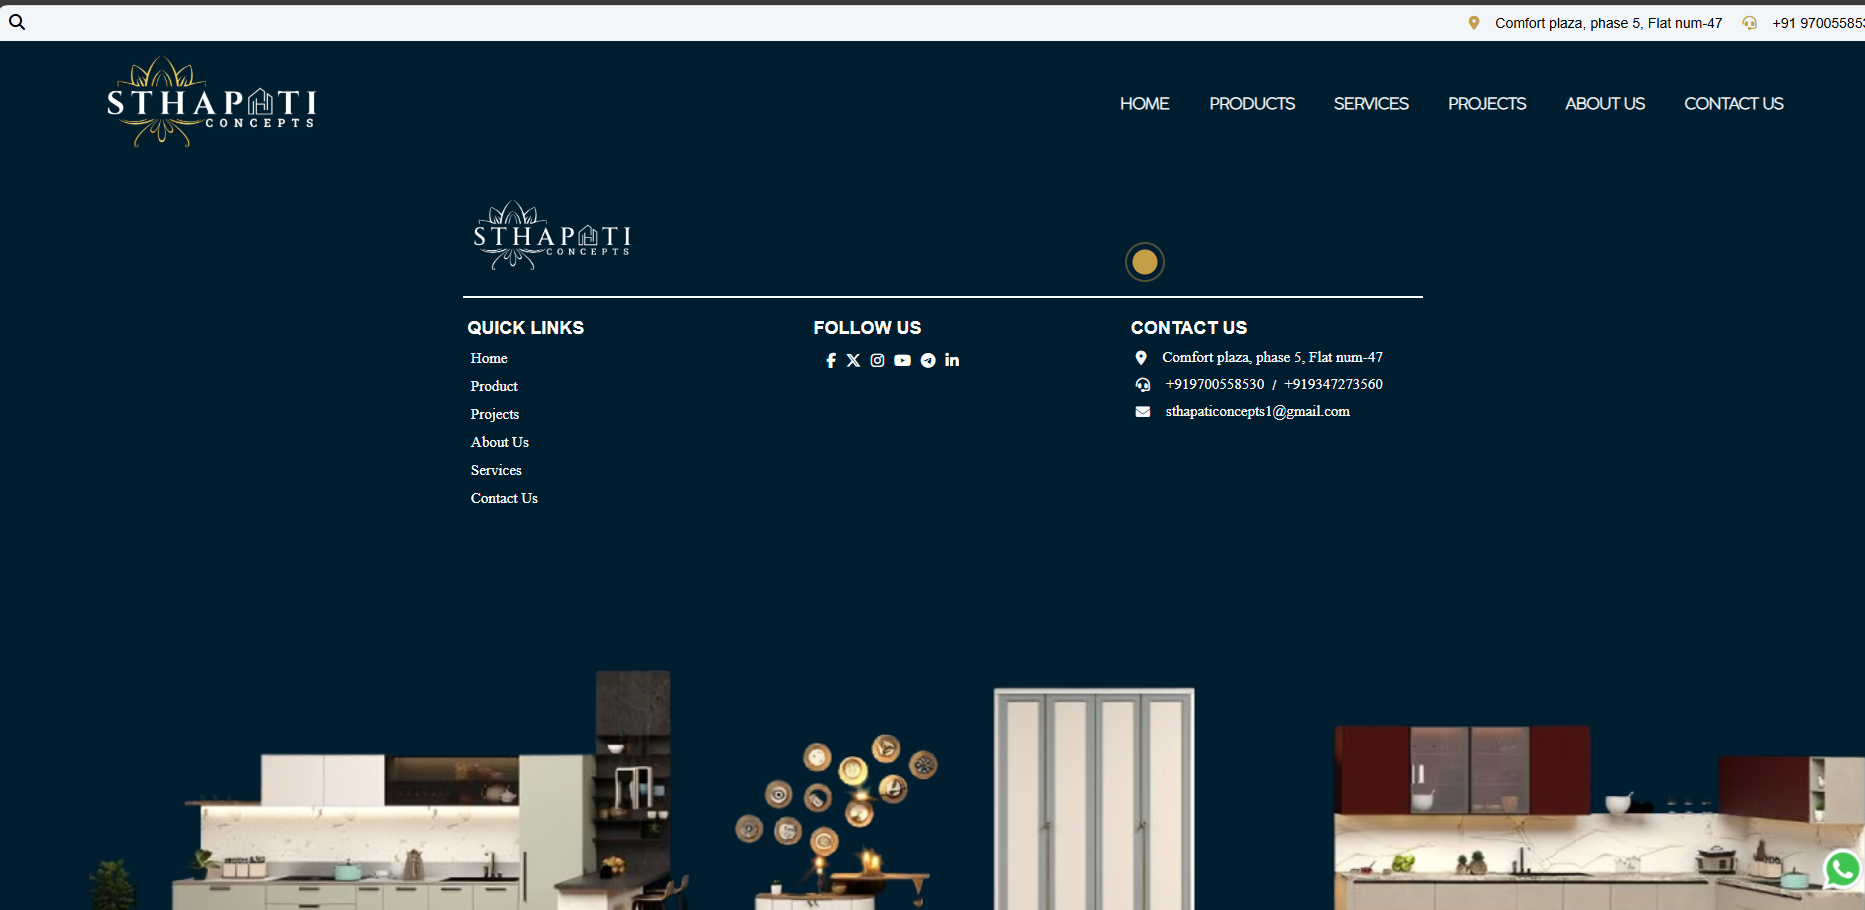Call the +919700558530 phone number link

(1214, 385)
